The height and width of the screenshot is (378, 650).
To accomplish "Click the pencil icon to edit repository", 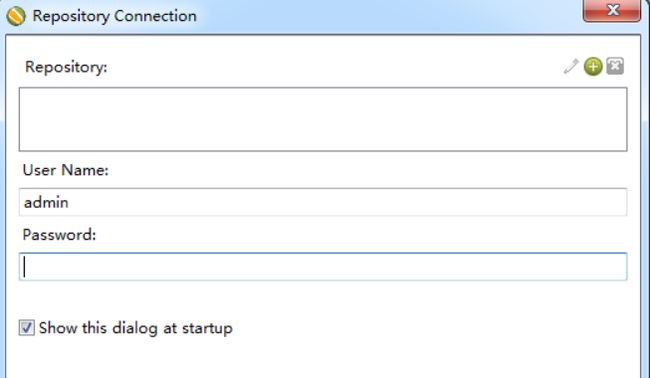I will (x=571, y=66).
